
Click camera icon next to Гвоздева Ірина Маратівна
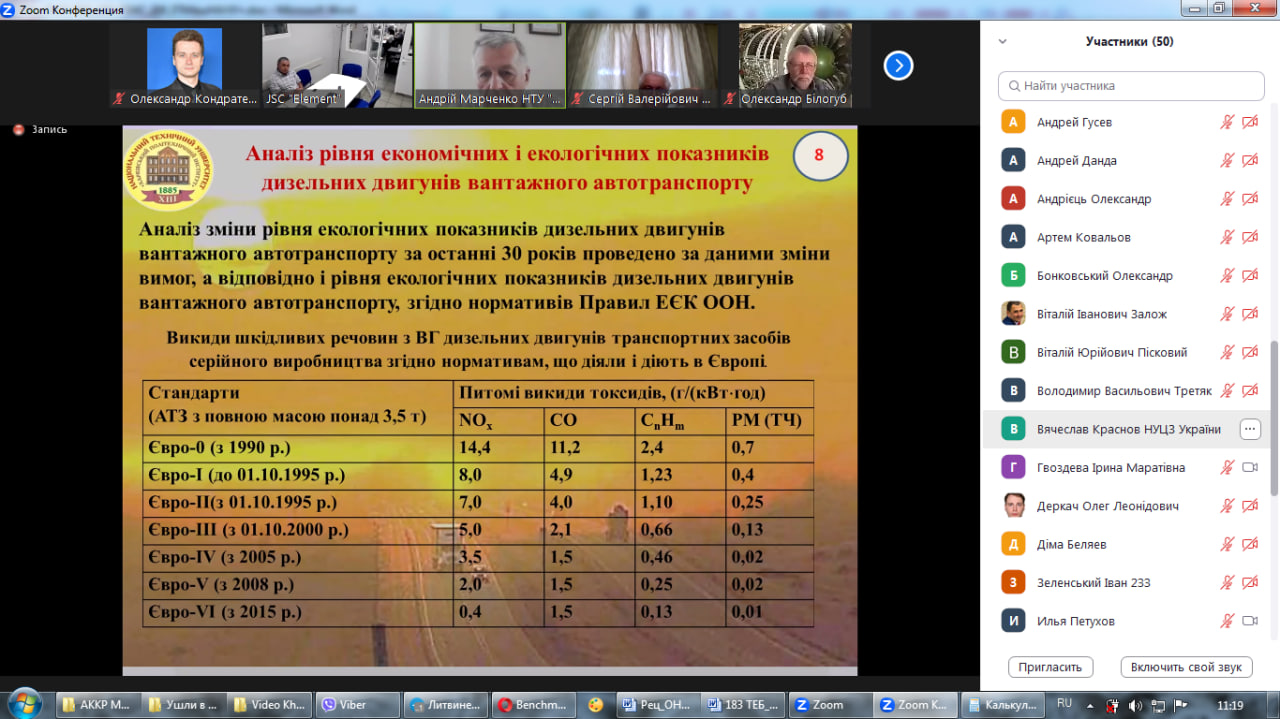1249,467
